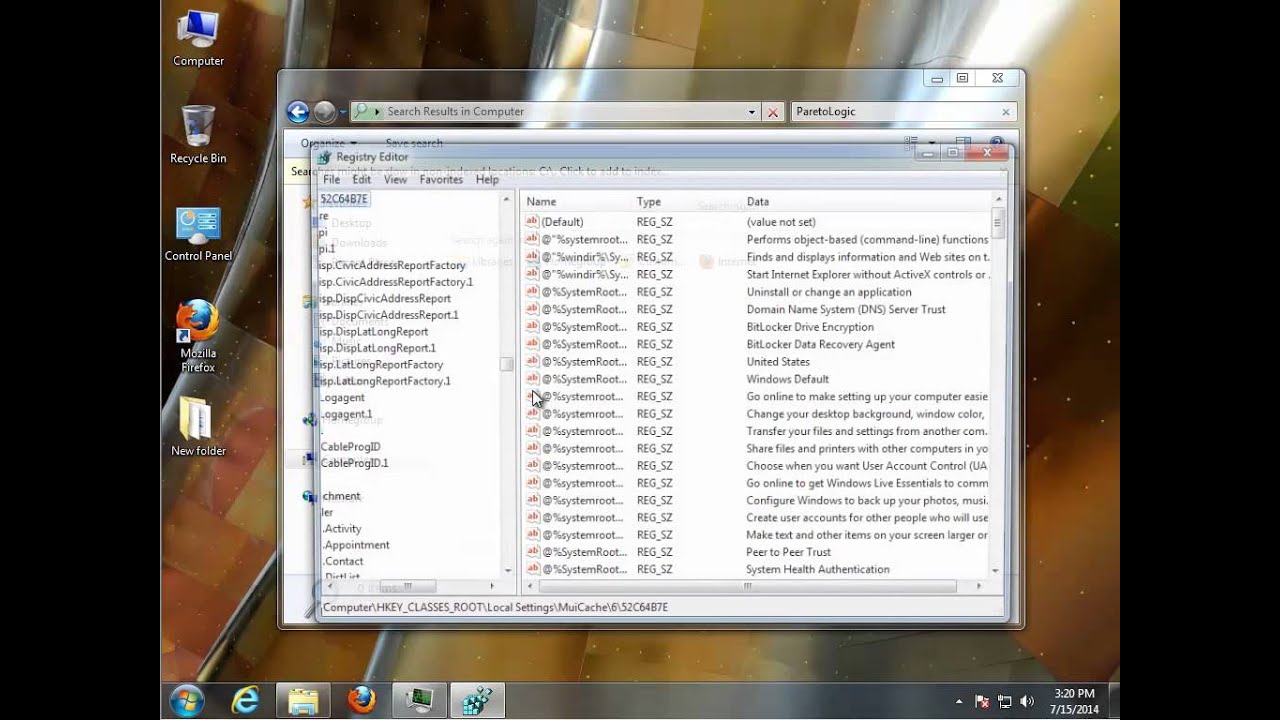The image size is (1280, 720).
Task: Click the network tray icon
Action: click(1005, 701)
